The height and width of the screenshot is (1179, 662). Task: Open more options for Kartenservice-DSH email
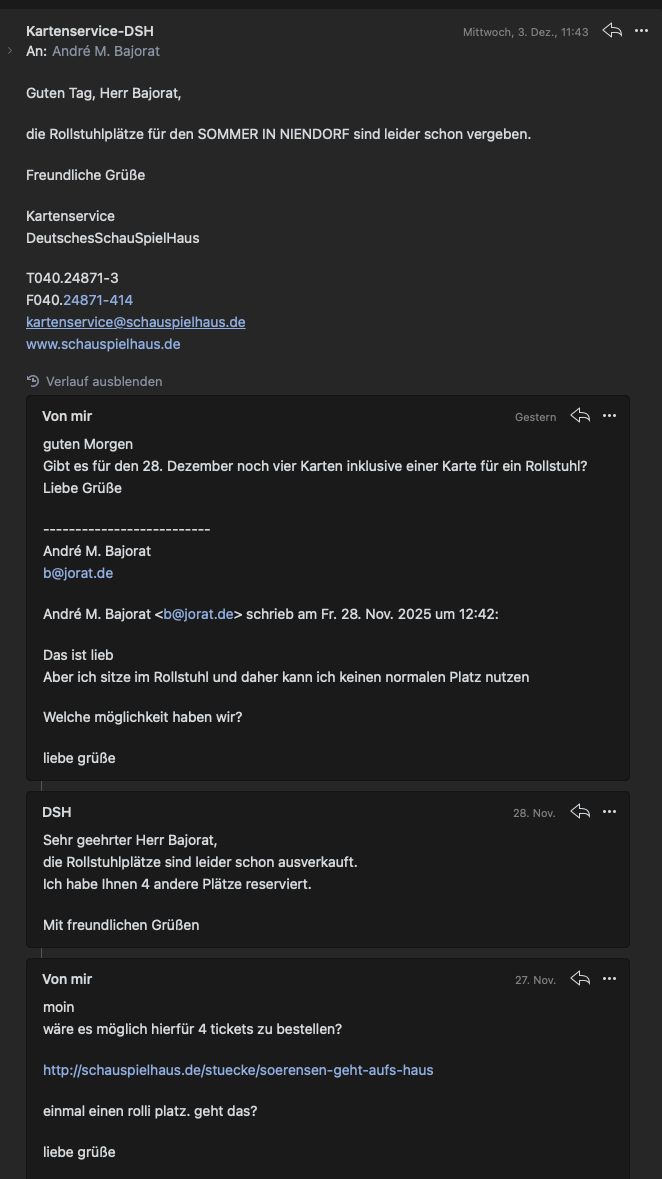click(642, 31)
